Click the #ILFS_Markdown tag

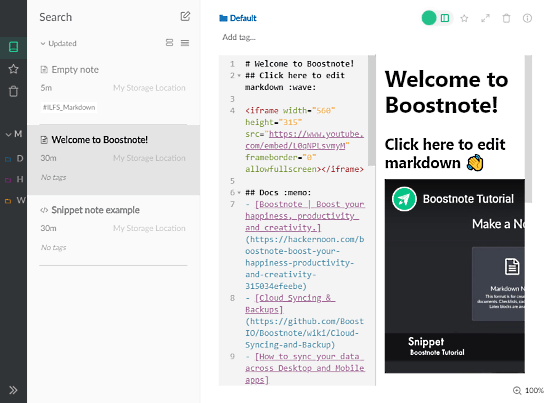[x=69, y=107]
